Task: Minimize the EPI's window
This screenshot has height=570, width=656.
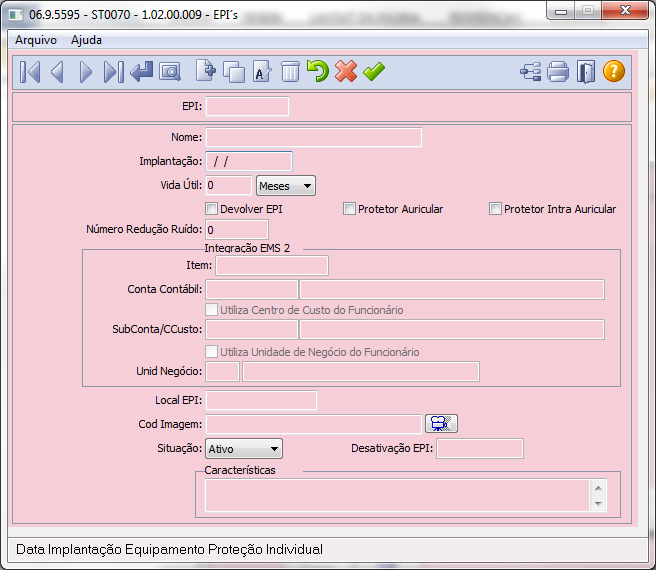Action: pyautogui.click(x=561, y=11)
